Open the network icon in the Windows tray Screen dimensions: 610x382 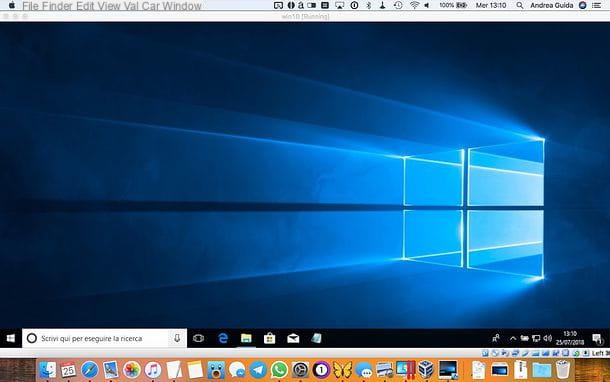click(536, 338)
